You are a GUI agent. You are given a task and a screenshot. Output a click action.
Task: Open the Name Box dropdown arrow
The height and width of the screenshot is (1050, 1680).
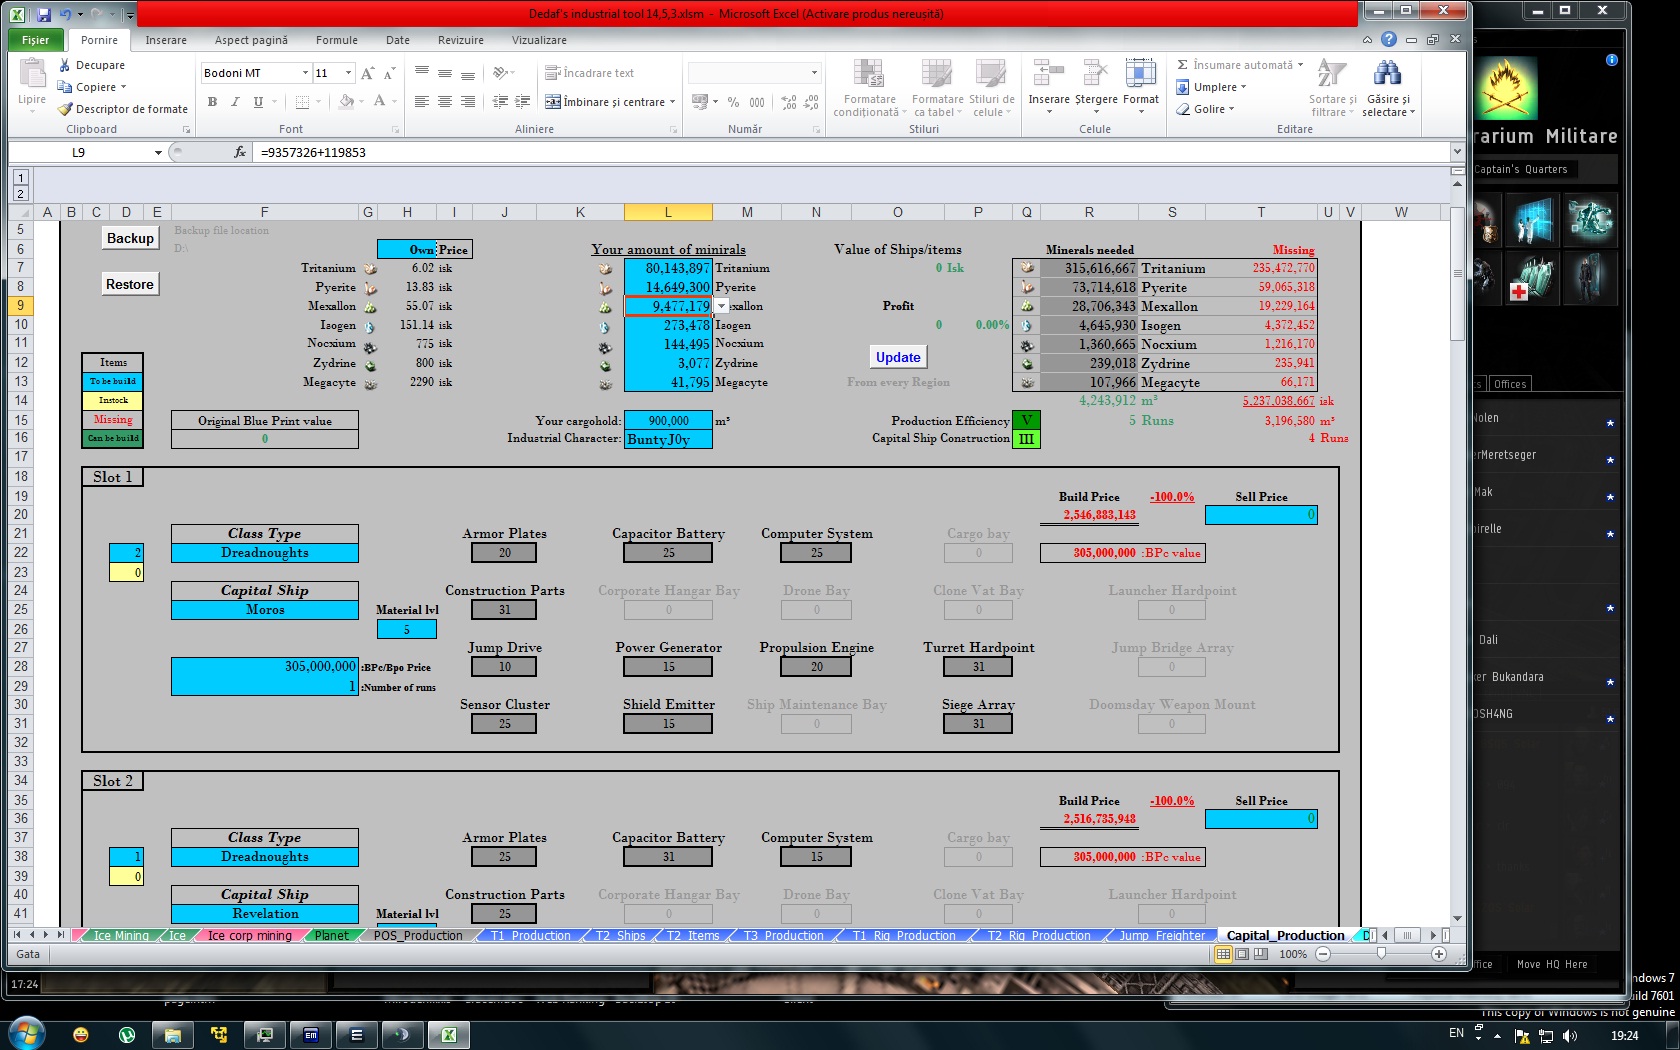click(x=158, y=153)
